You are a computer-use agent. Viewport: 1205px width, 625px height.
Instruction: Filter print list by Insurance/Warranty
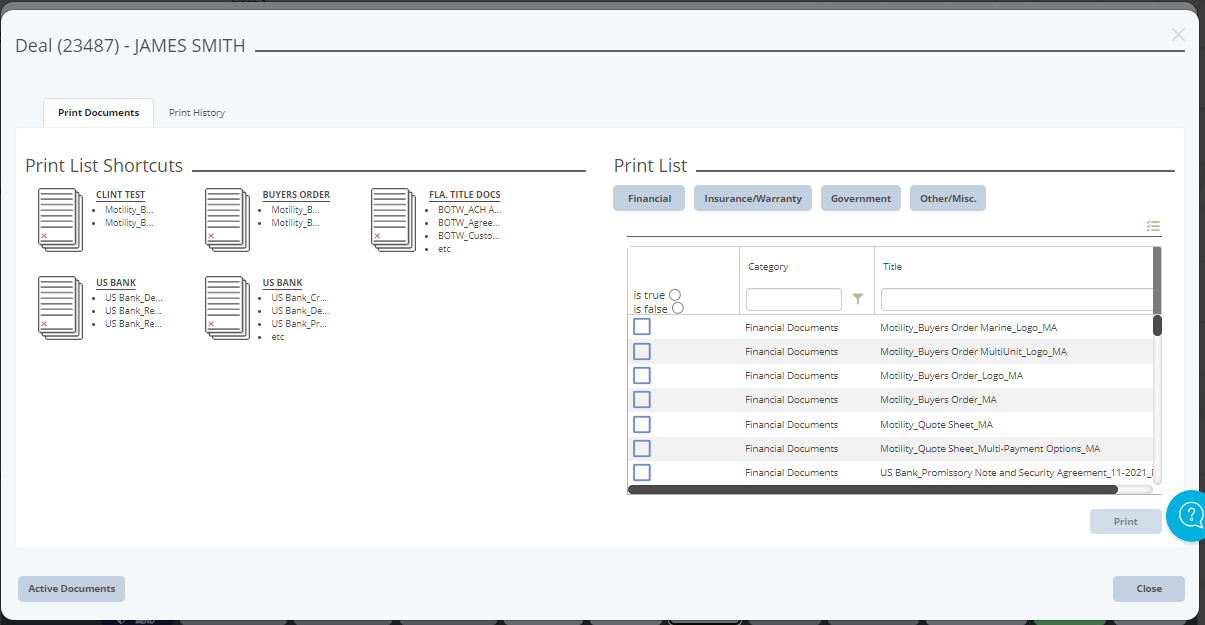pyautogui.click(x=753, y=198)
